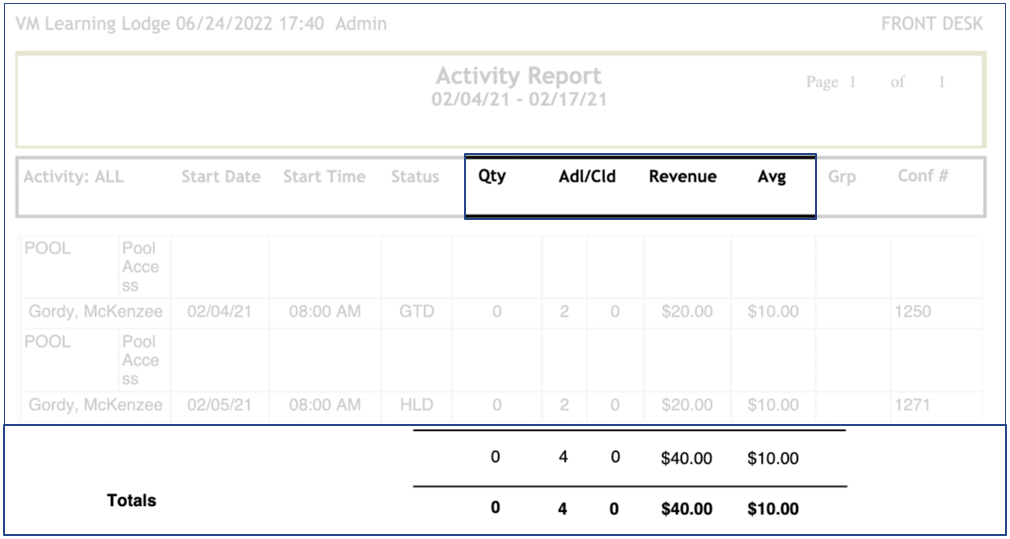Select the Start Date column header

pyautogui.click(x=220, y=177)
